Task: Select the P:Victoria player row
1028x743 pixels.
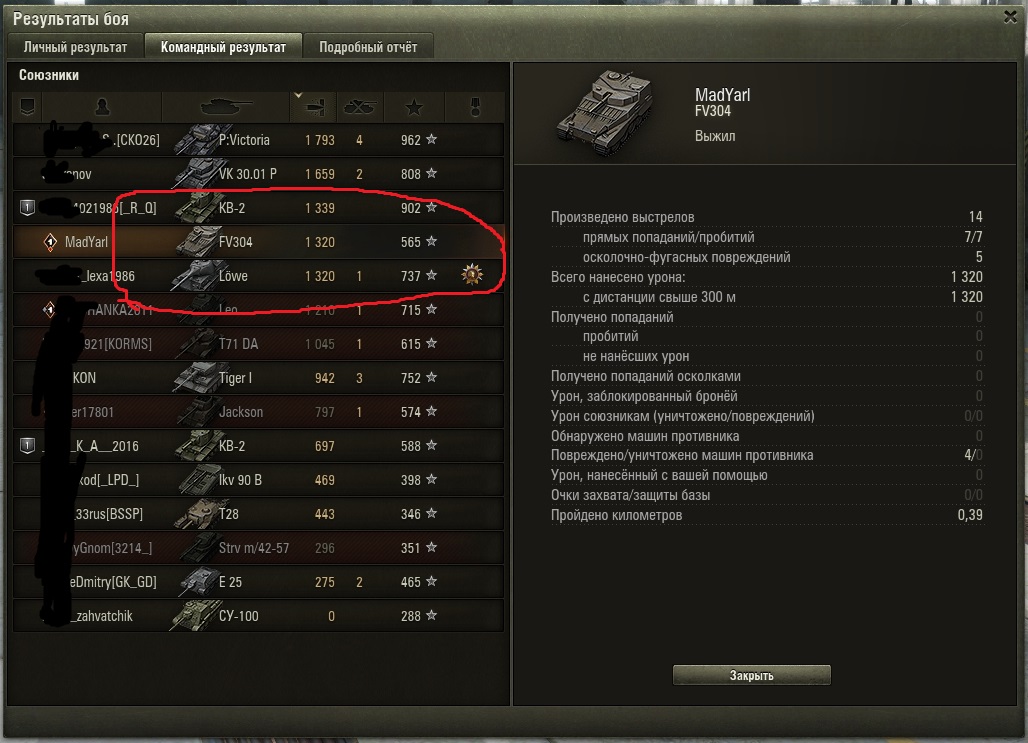Action: point(259,140)
